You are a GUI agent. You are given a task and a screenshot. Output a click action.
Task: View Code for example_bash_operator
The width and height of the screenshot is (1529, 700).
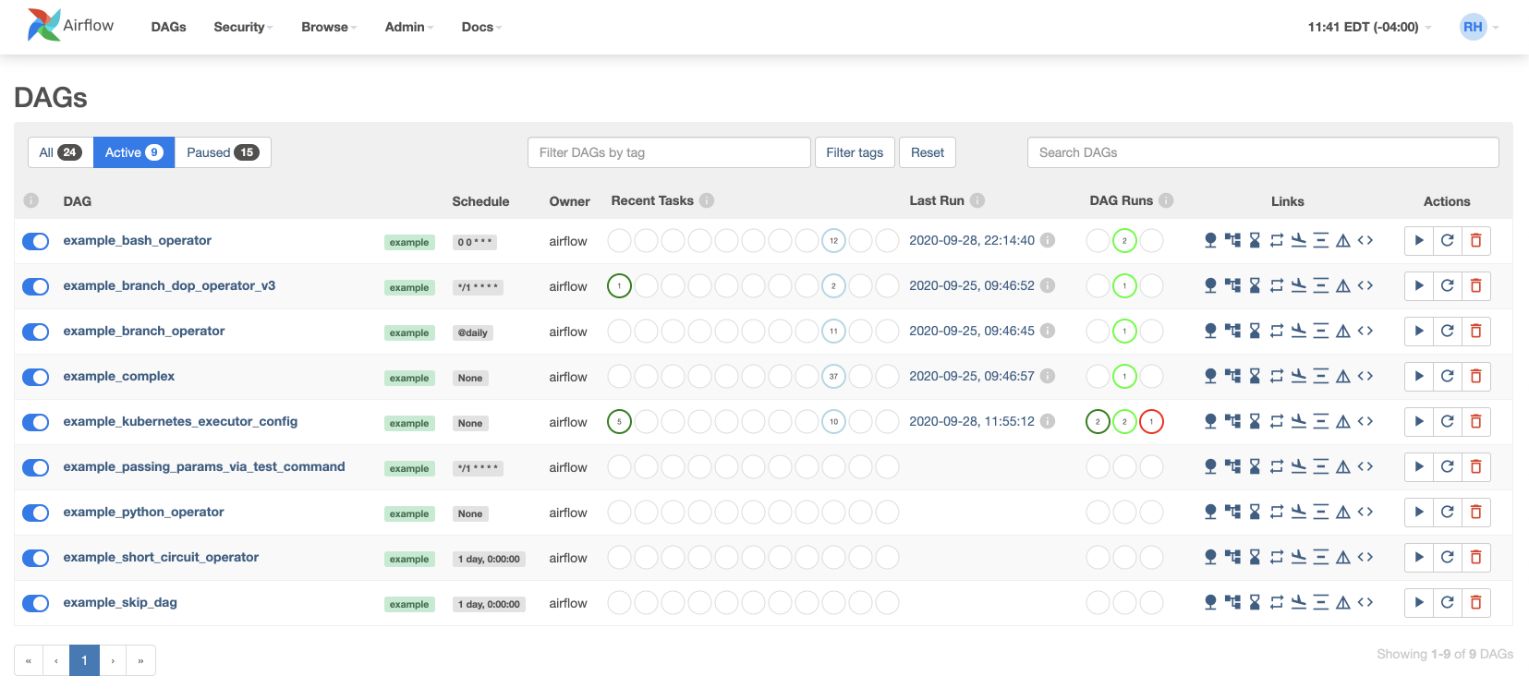pyautogui.click(x=1365, y=240)
